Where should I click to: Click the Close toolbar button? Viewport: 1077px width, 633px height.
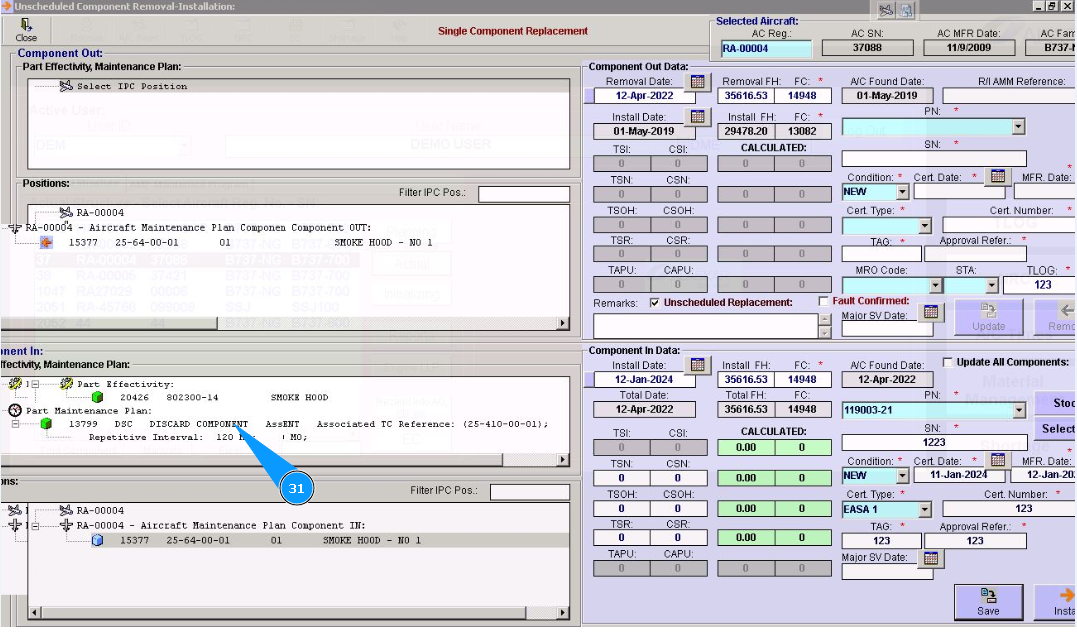pos(25,30)
